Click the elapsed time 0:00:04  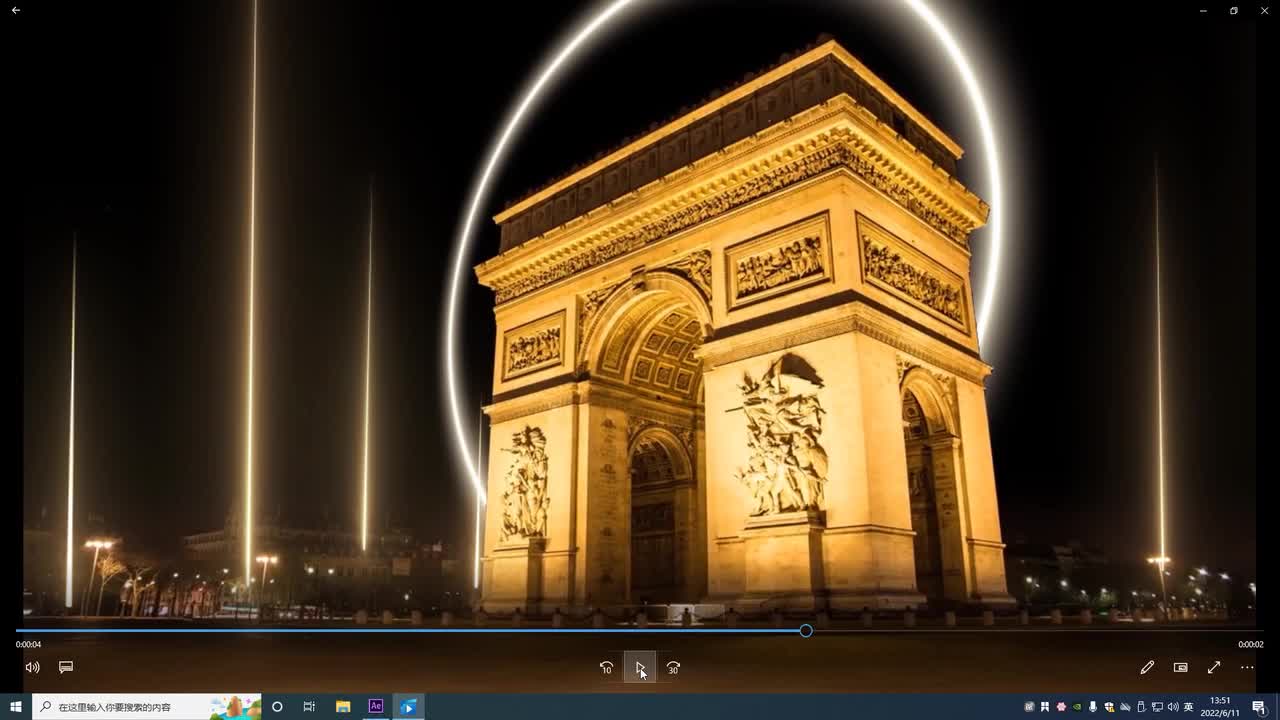click(x=28, y=645)
